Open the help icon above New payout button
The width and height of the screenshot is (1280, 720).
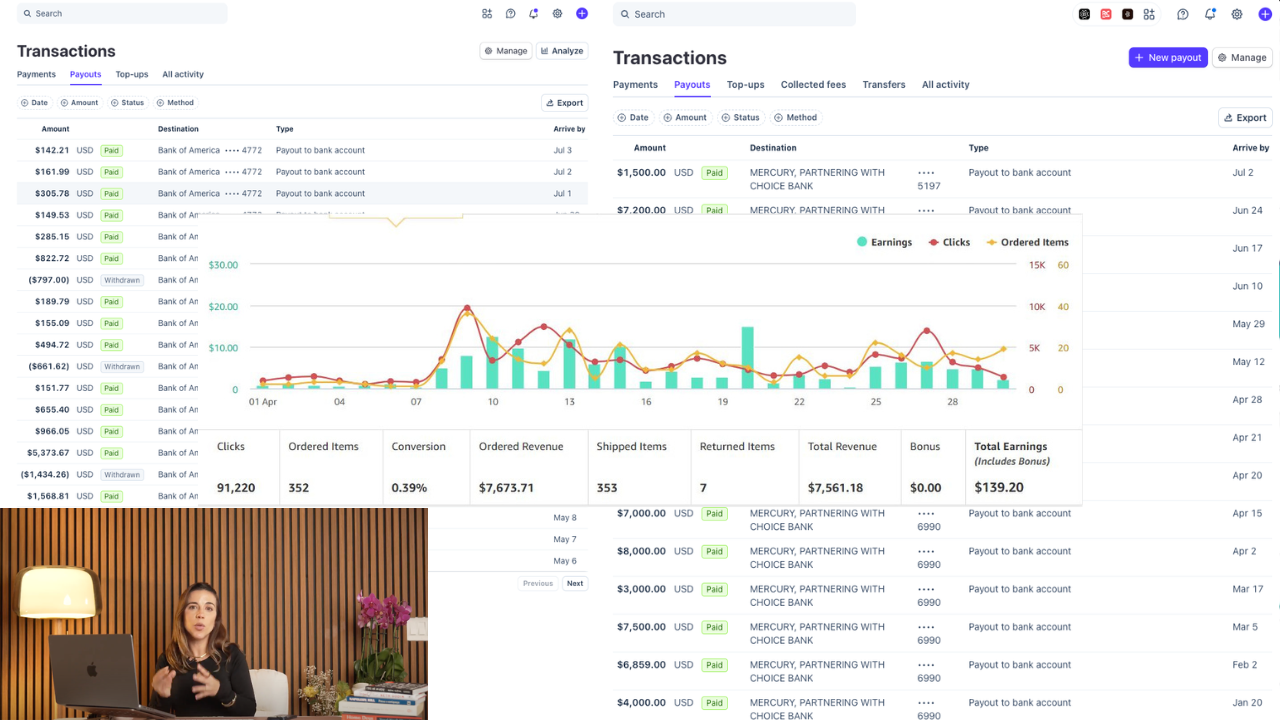pyautogui.click(x=1183, y=14)
